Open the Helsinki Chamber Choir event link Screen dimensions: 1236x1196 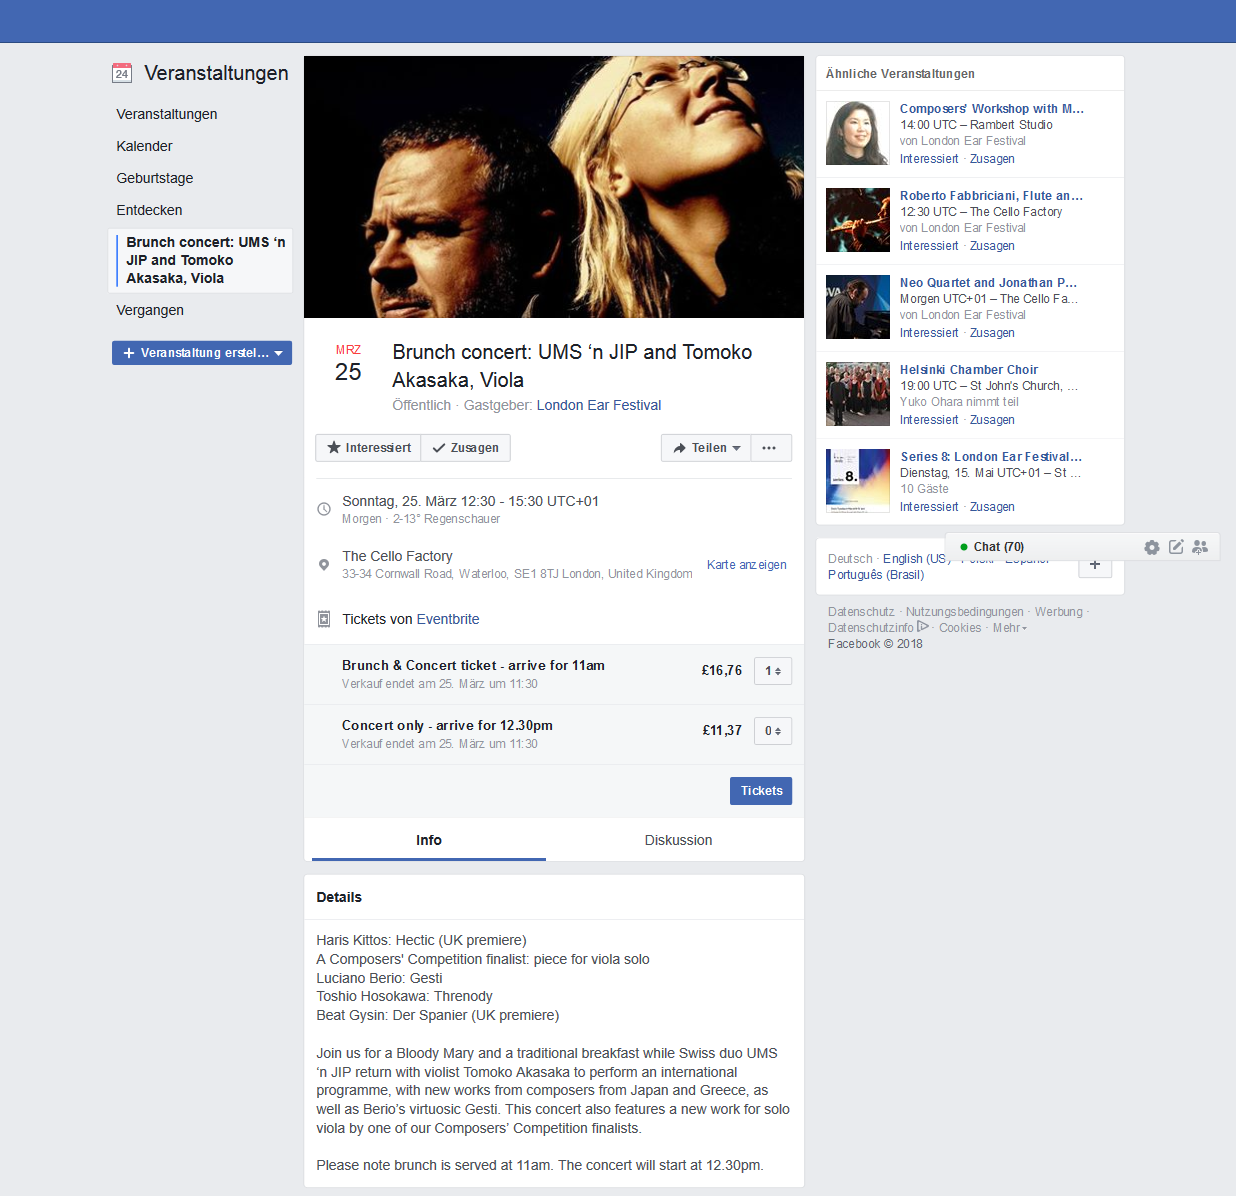(969, 370)
